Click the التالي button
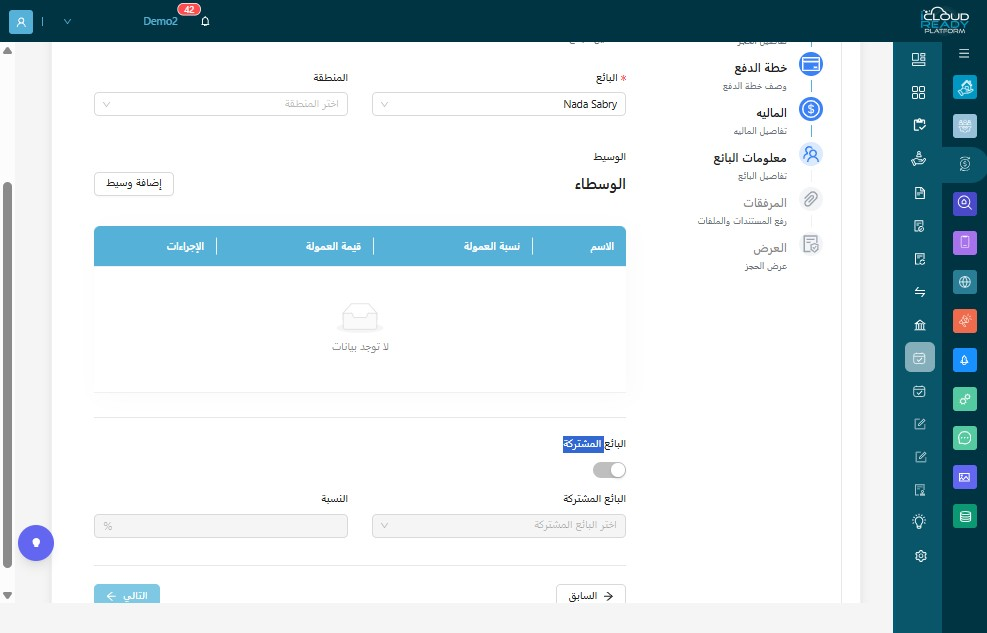Image resolution: width=987 pixels, height=633 pixels. [x=127, y=595]
